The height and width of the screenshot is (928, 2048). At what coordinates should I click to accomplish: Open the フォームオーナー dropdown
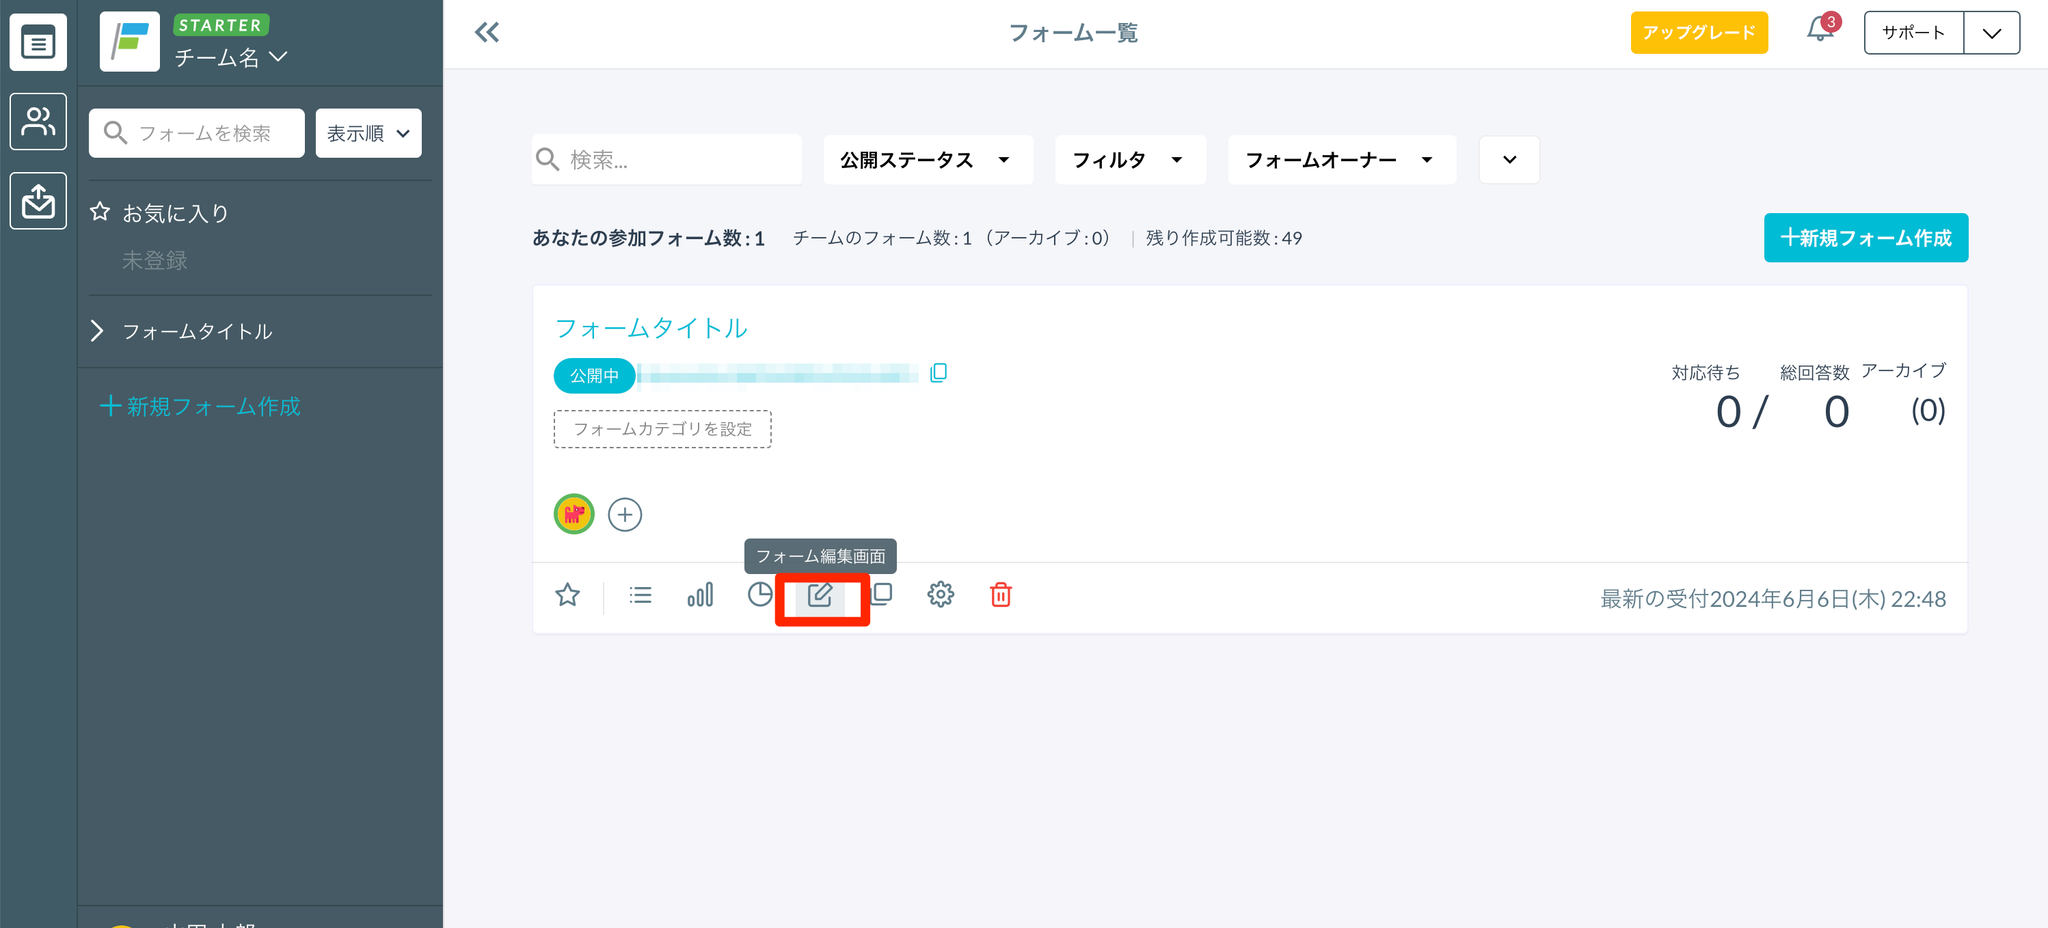[x=1342, y=160]
